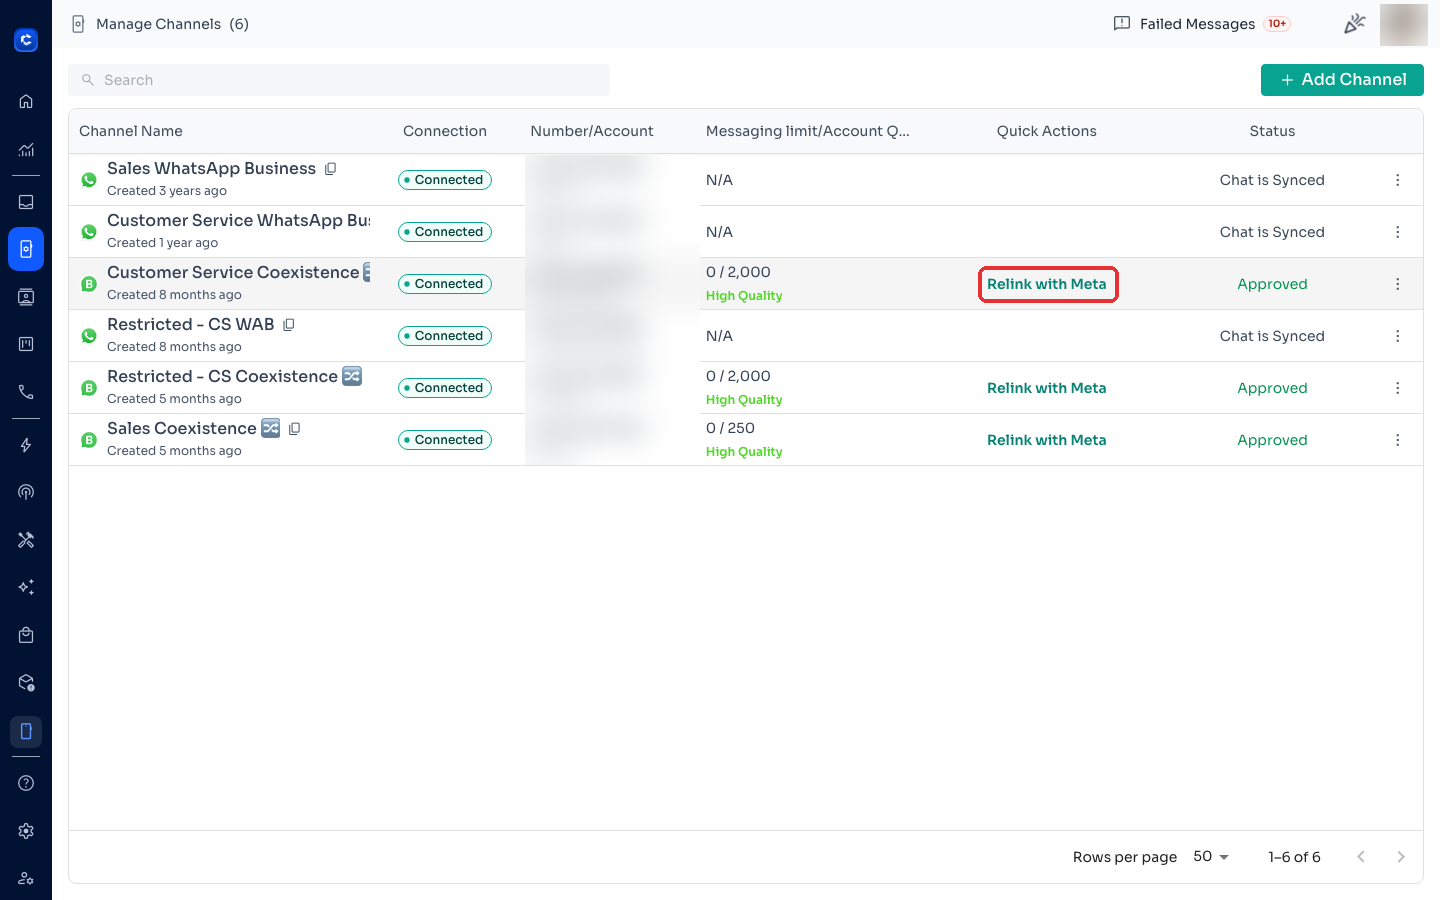This screenshot has width=1440, height=900.
Task: Copy Sales WhatsApp Business channel name
Action: [331, 169]
